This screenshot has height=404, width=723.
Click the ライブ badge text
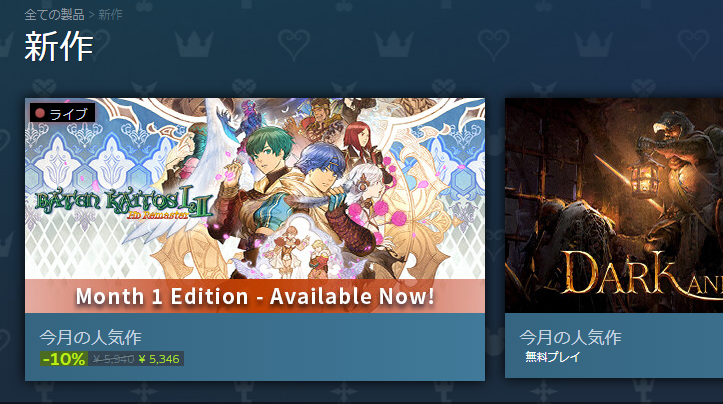(x=69, y=113)
